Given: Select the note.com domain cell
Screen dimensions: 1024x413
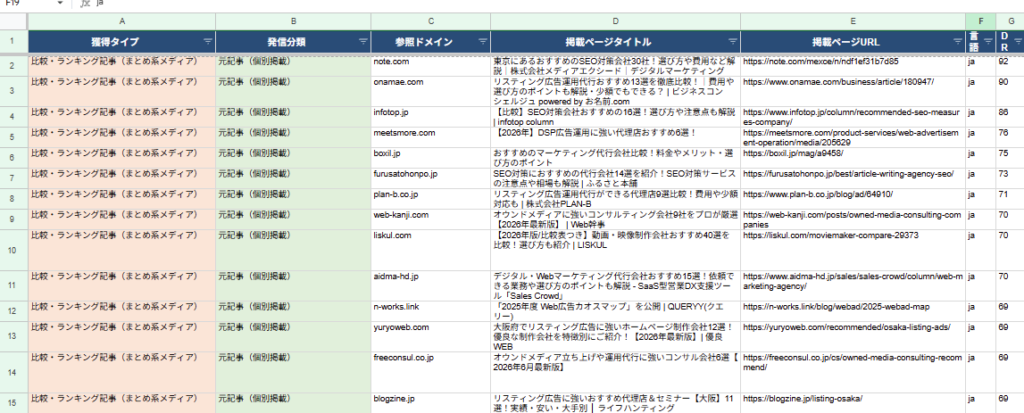Looking at the screenshot, I should 431,65.
